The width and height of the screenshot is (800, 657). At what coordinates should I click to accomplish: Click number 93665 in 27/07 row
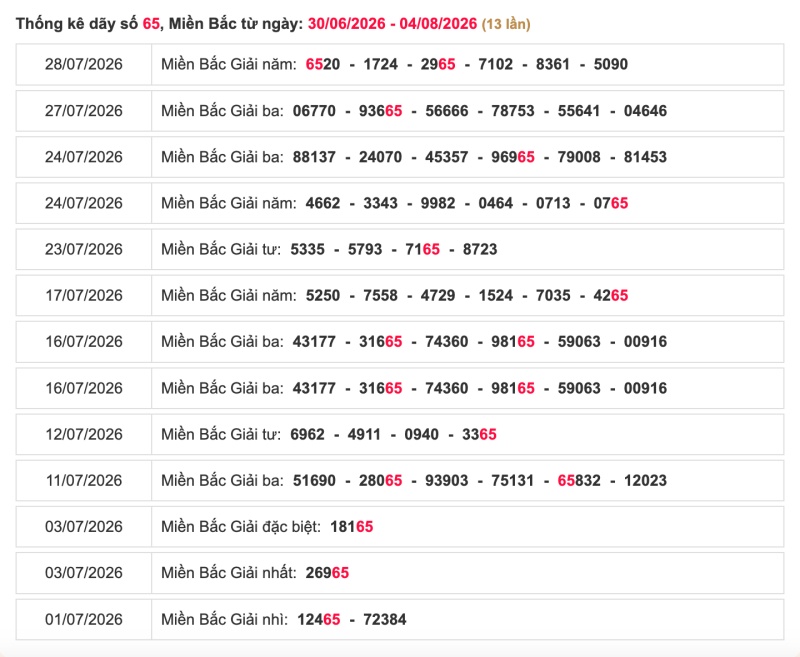tap(380, 111)
